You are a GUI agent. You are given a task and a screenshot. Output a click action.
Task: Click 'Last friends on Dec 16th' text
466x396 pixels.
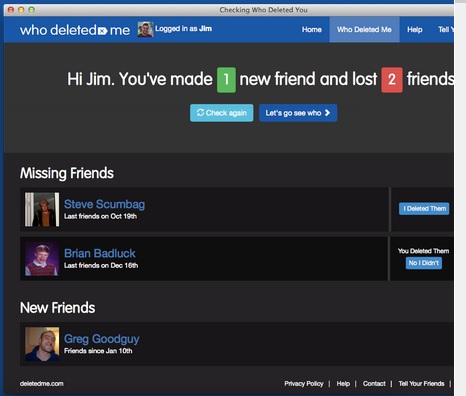click(101, 266)
